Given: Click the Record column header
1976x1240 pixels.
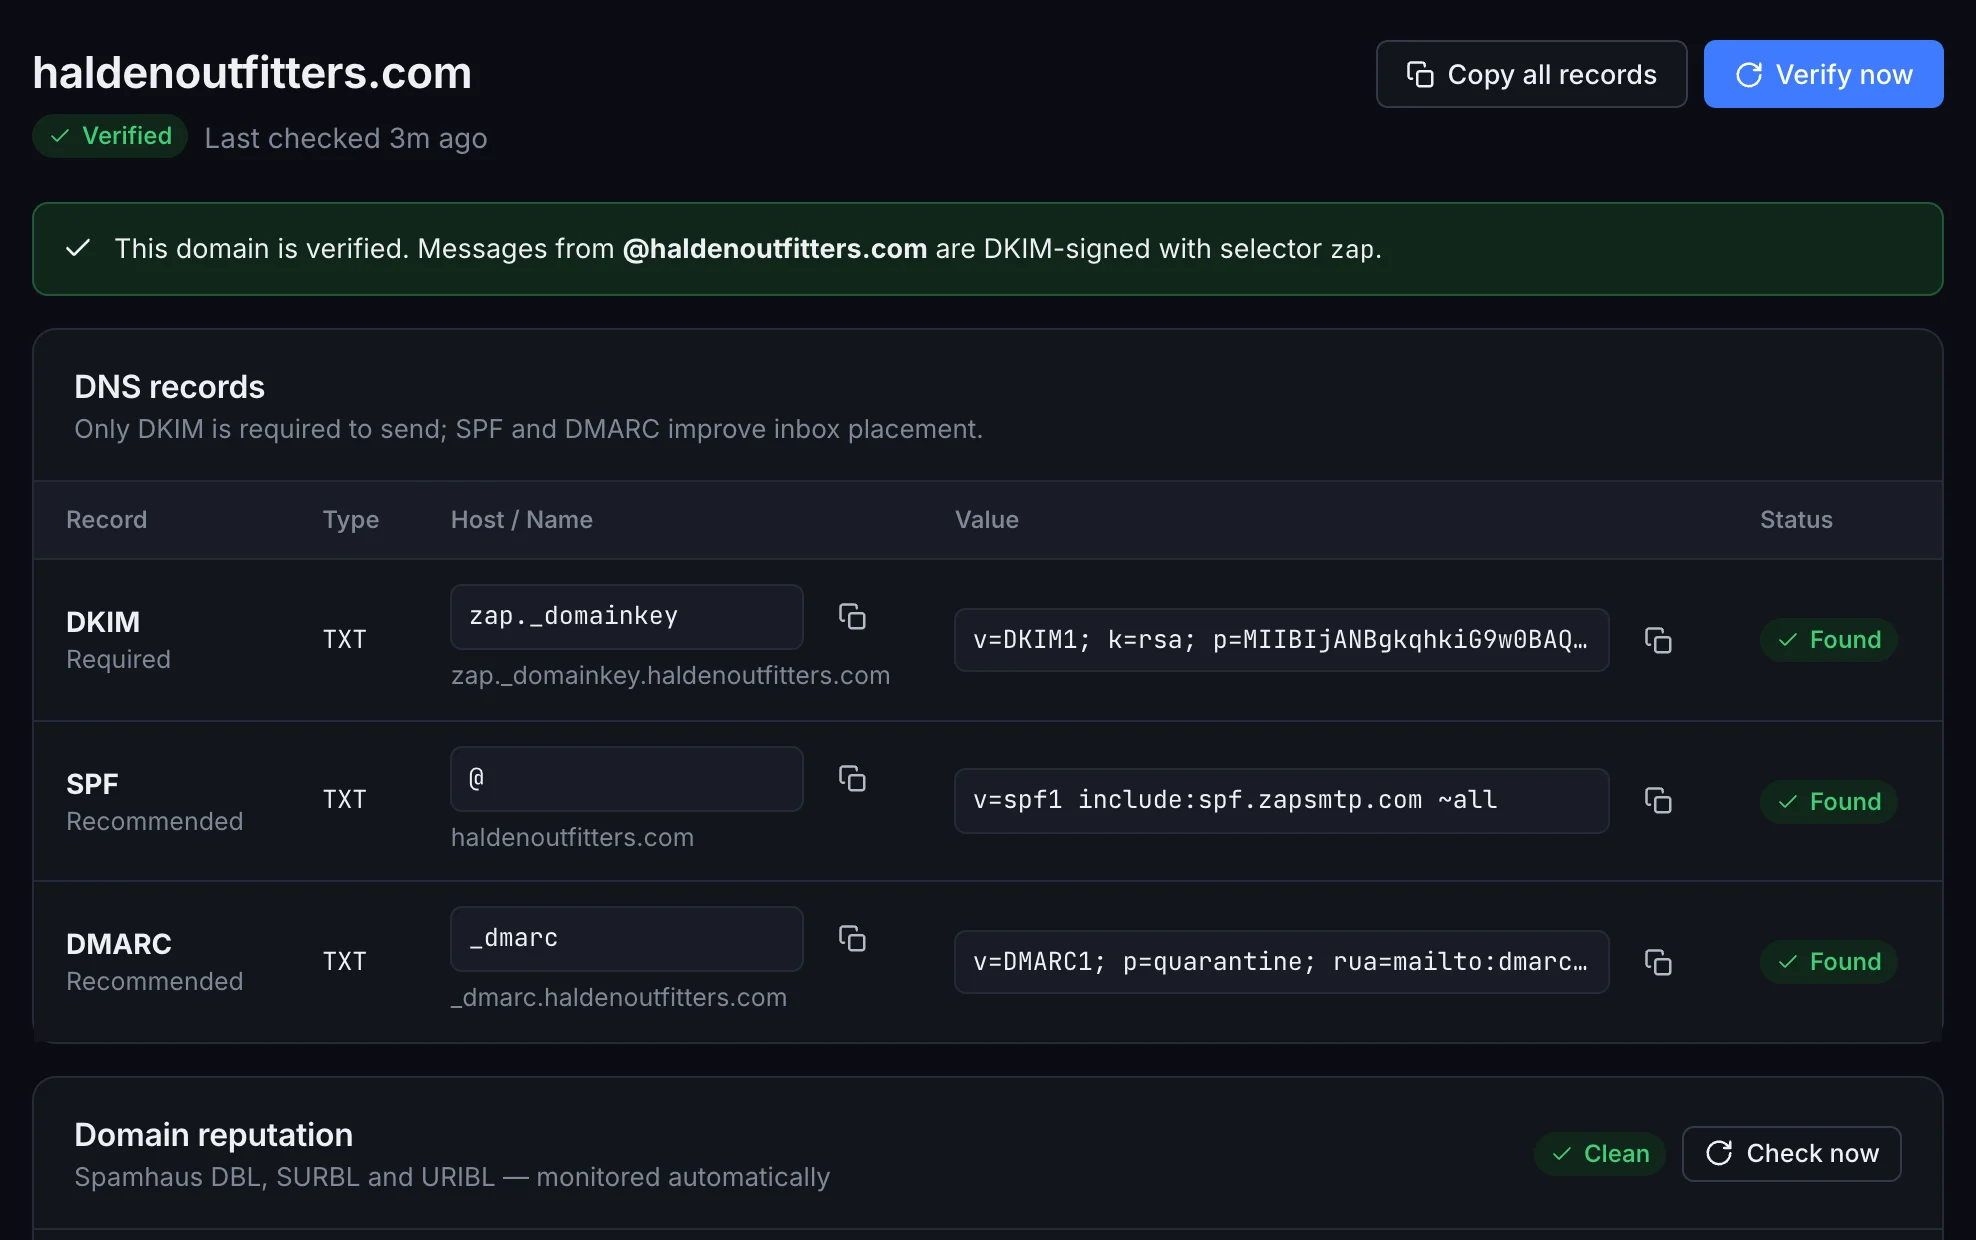Looking at the screenshot, I should [x=106, y=520].
